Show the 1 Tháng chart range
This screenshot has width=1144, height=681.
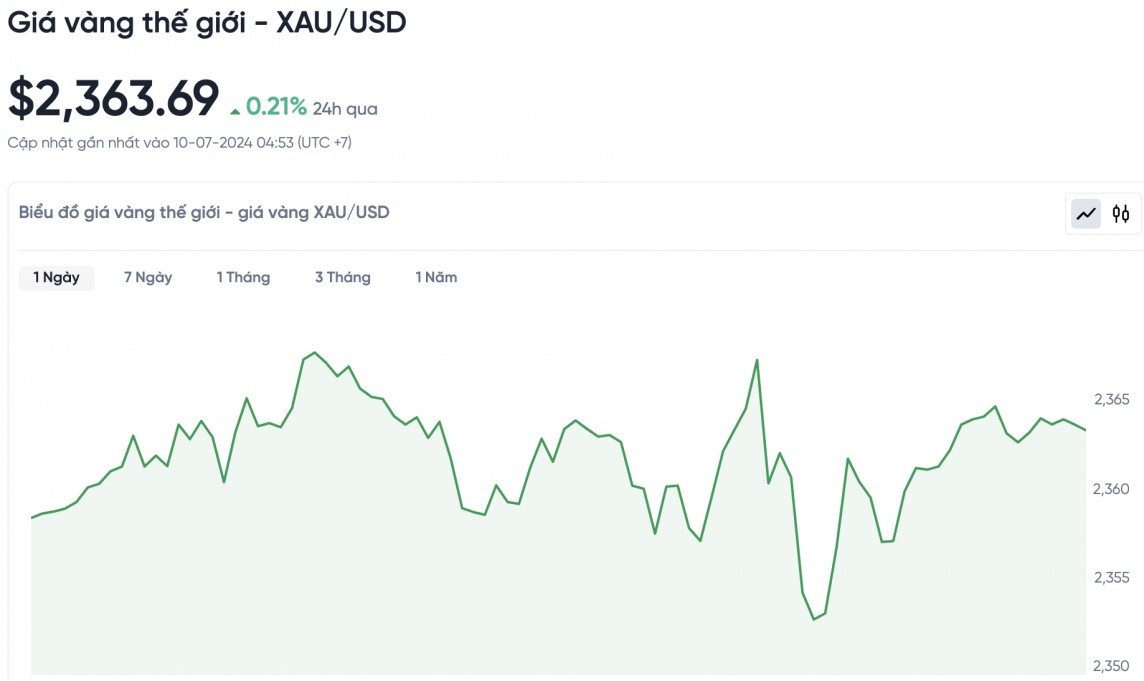click(x=243, y=277)
